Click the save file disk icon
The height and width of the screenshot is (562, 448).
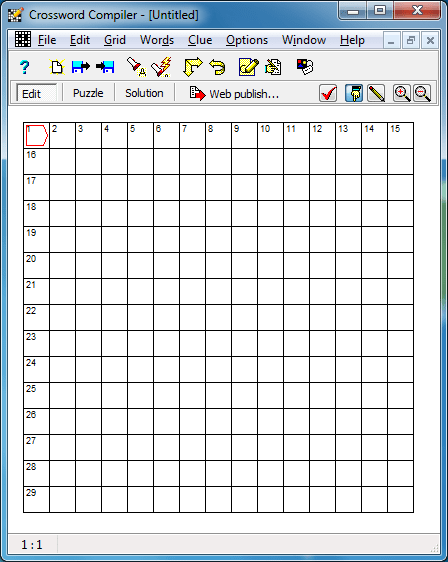(x=105, y=67)
